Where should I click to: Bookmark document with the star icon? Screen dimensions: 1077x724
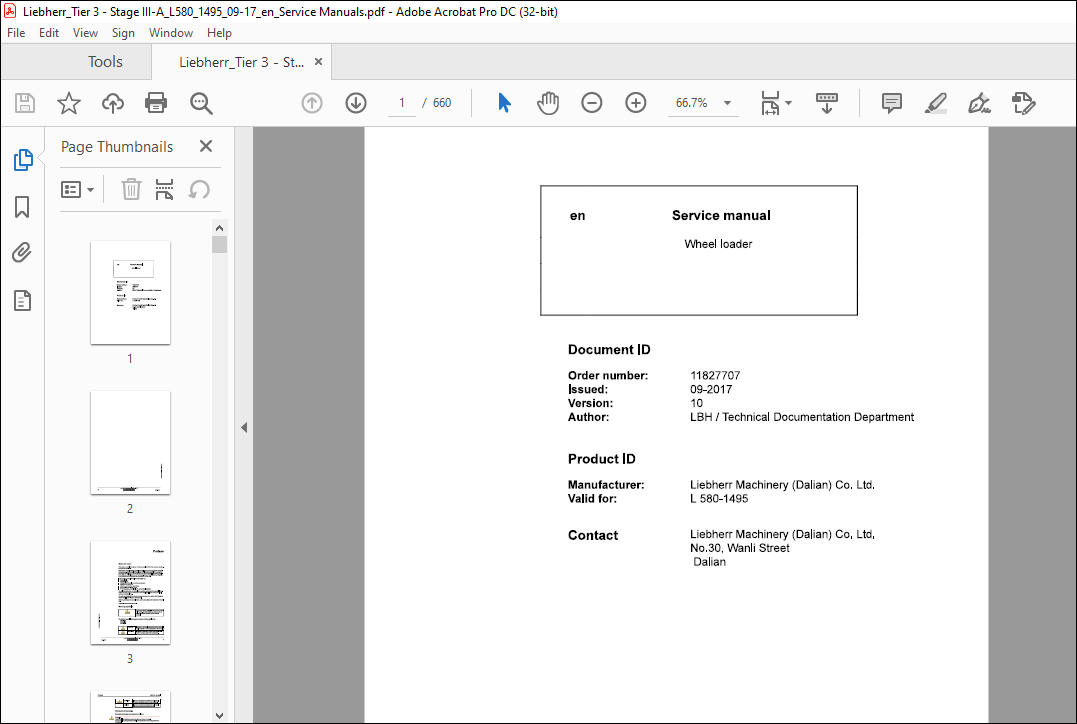tap(69, 103)
